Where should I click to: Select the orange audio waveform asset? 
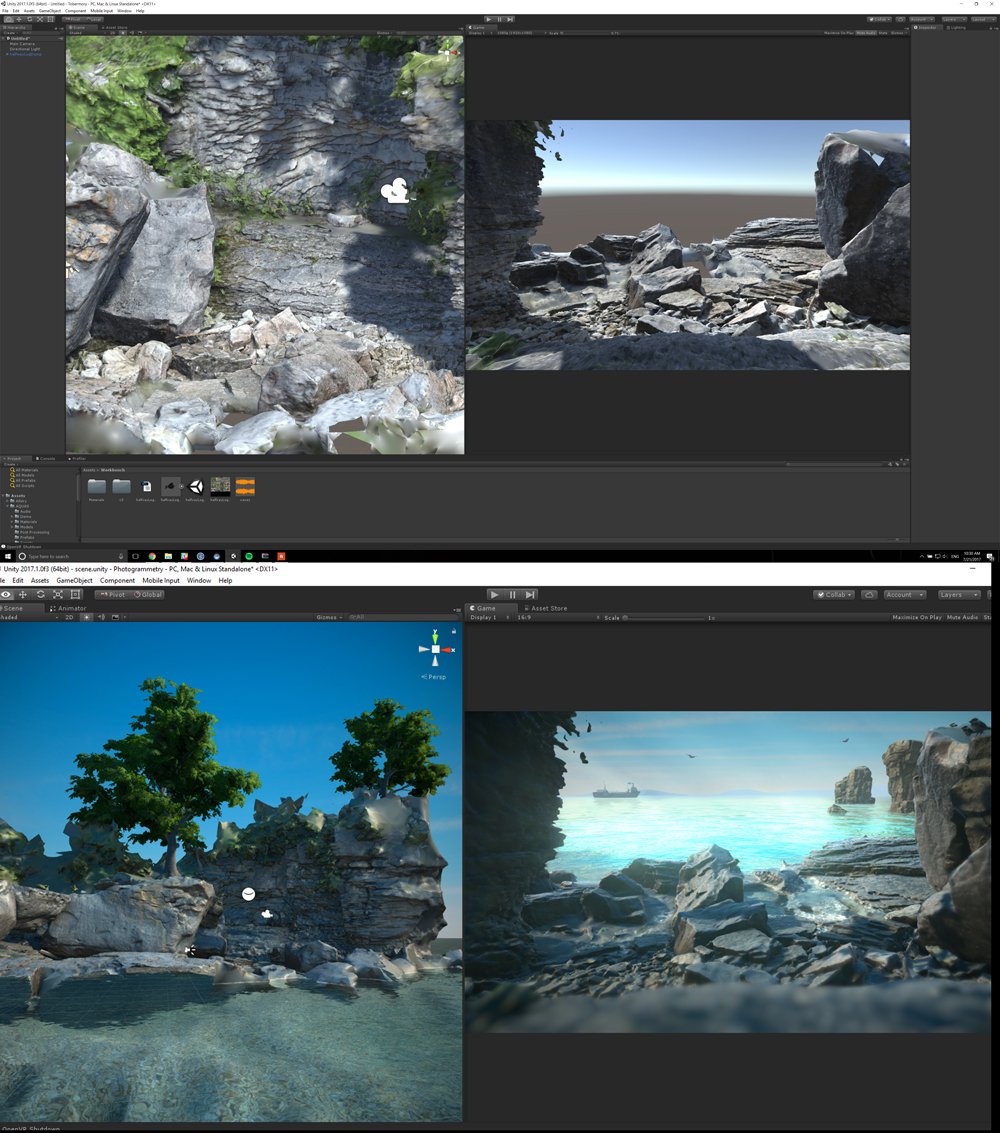[x=245, y=486]
